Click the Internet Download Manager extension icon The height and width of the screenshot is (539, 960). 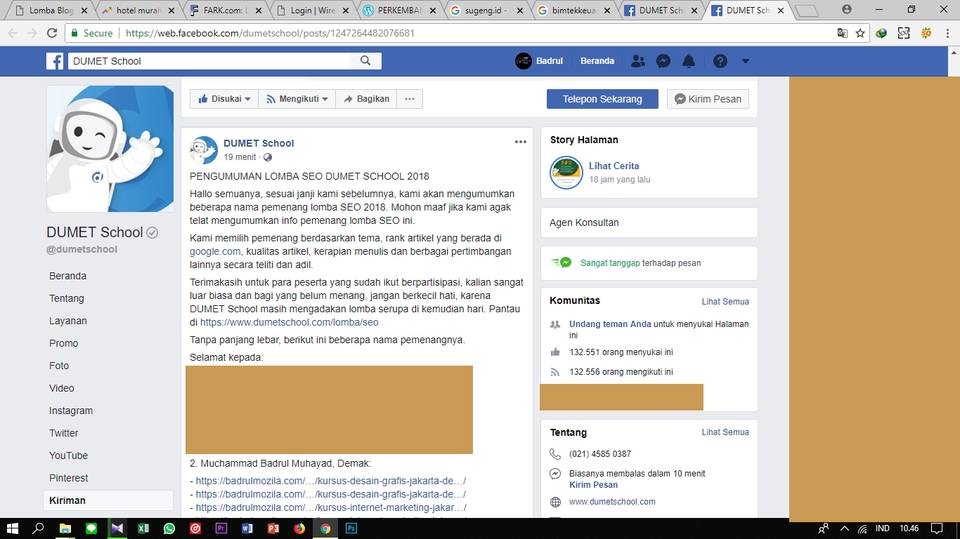[x=881, y=33]
